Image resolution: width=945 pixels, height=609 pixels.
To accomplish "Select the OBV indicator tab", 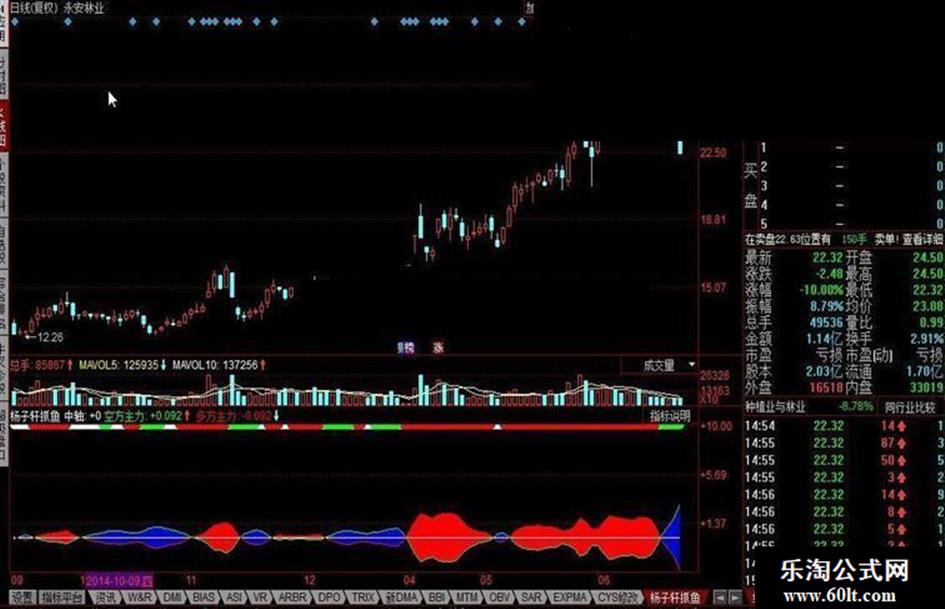I will (499, 597).
